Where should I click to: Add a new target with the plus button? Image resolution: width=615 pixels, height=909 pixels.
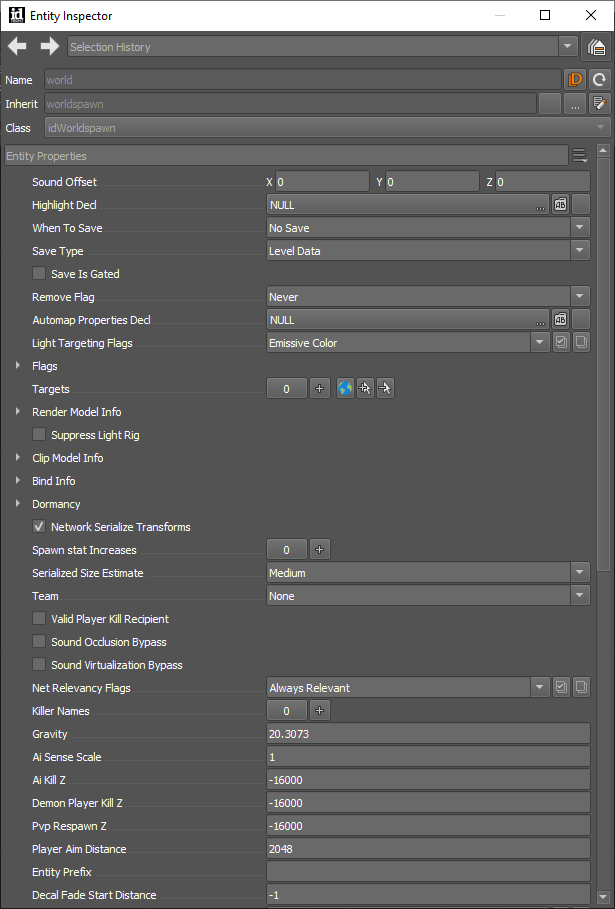tap(319, 388)
